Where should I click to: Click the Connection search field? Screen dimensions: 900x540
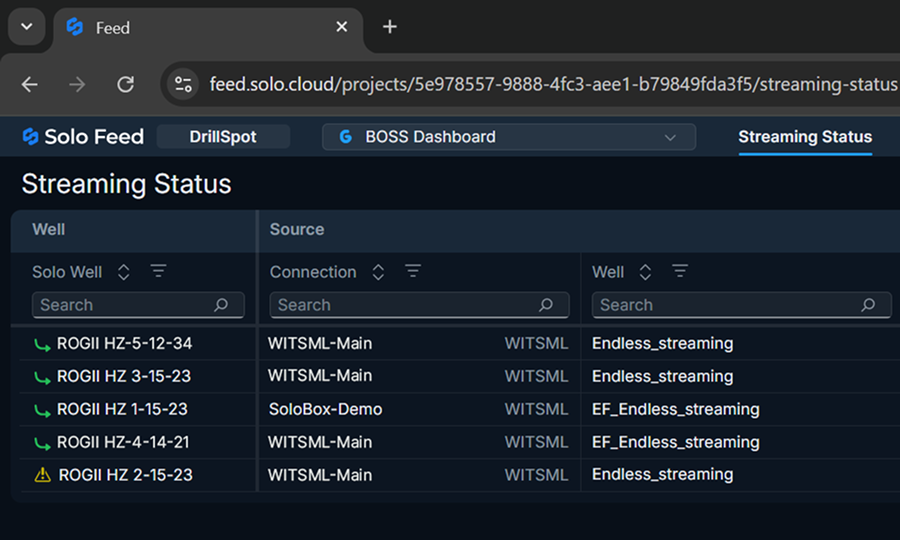click(420, 305)
